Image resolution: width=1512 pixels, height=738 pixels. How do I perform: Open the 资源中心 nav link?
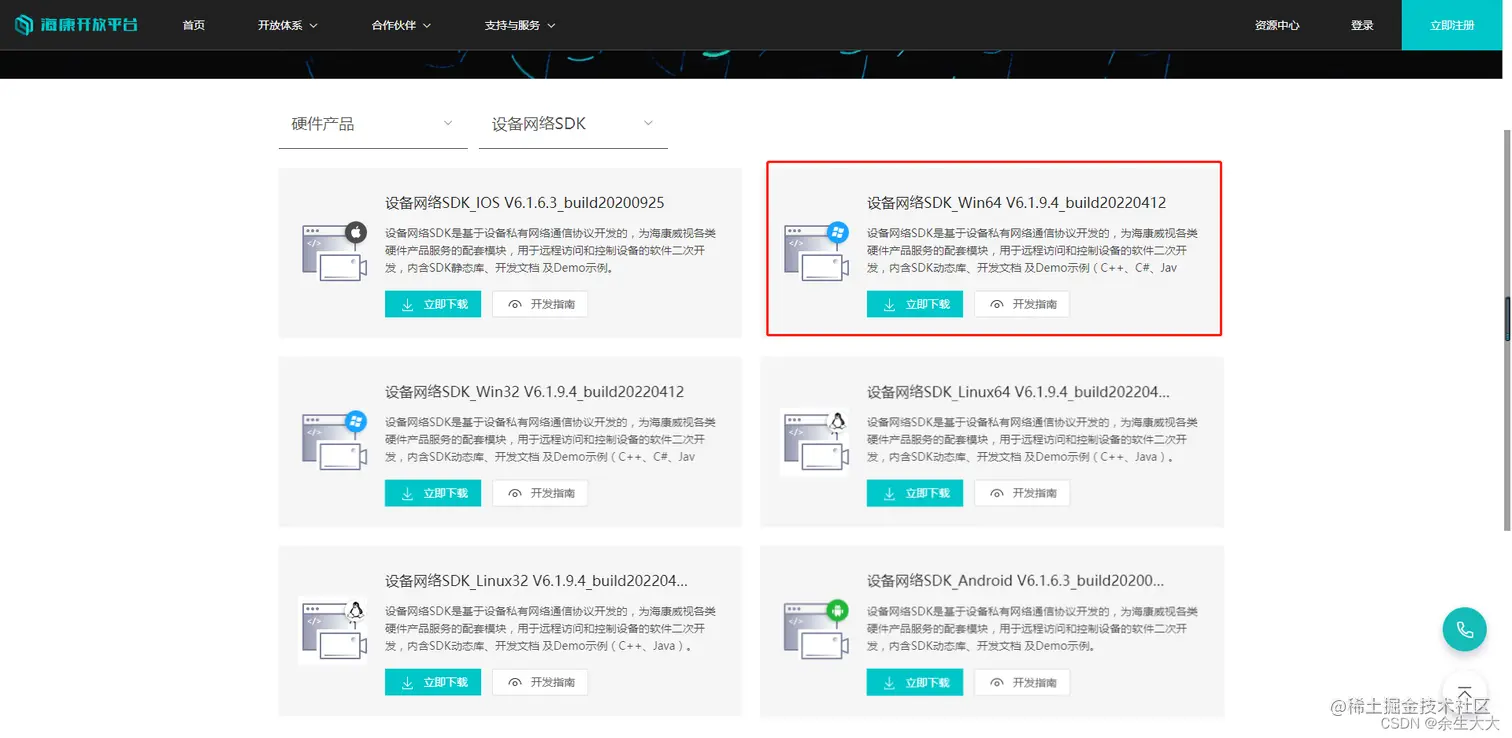click(x=1277, y=25)
